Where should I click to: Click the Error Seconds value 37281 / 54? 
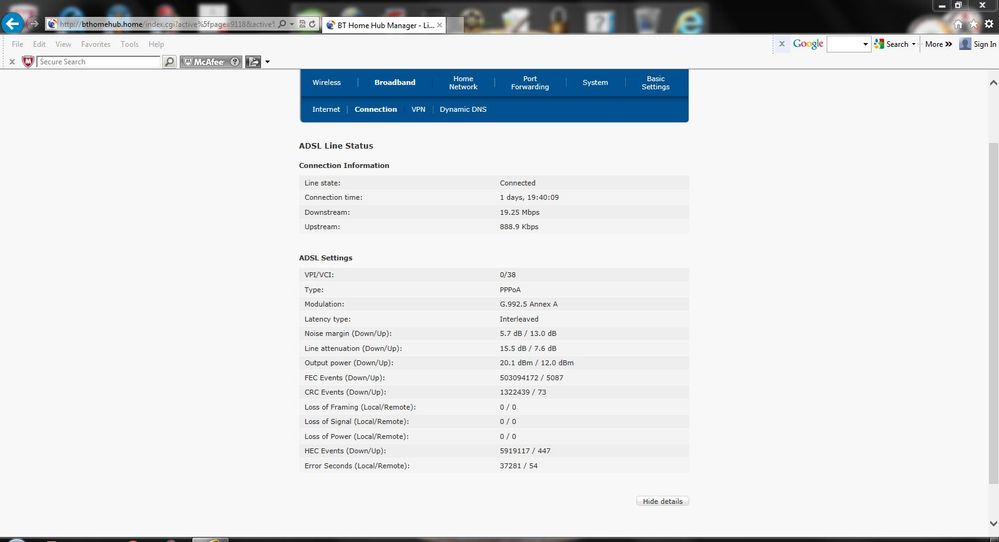click(518, 466)
